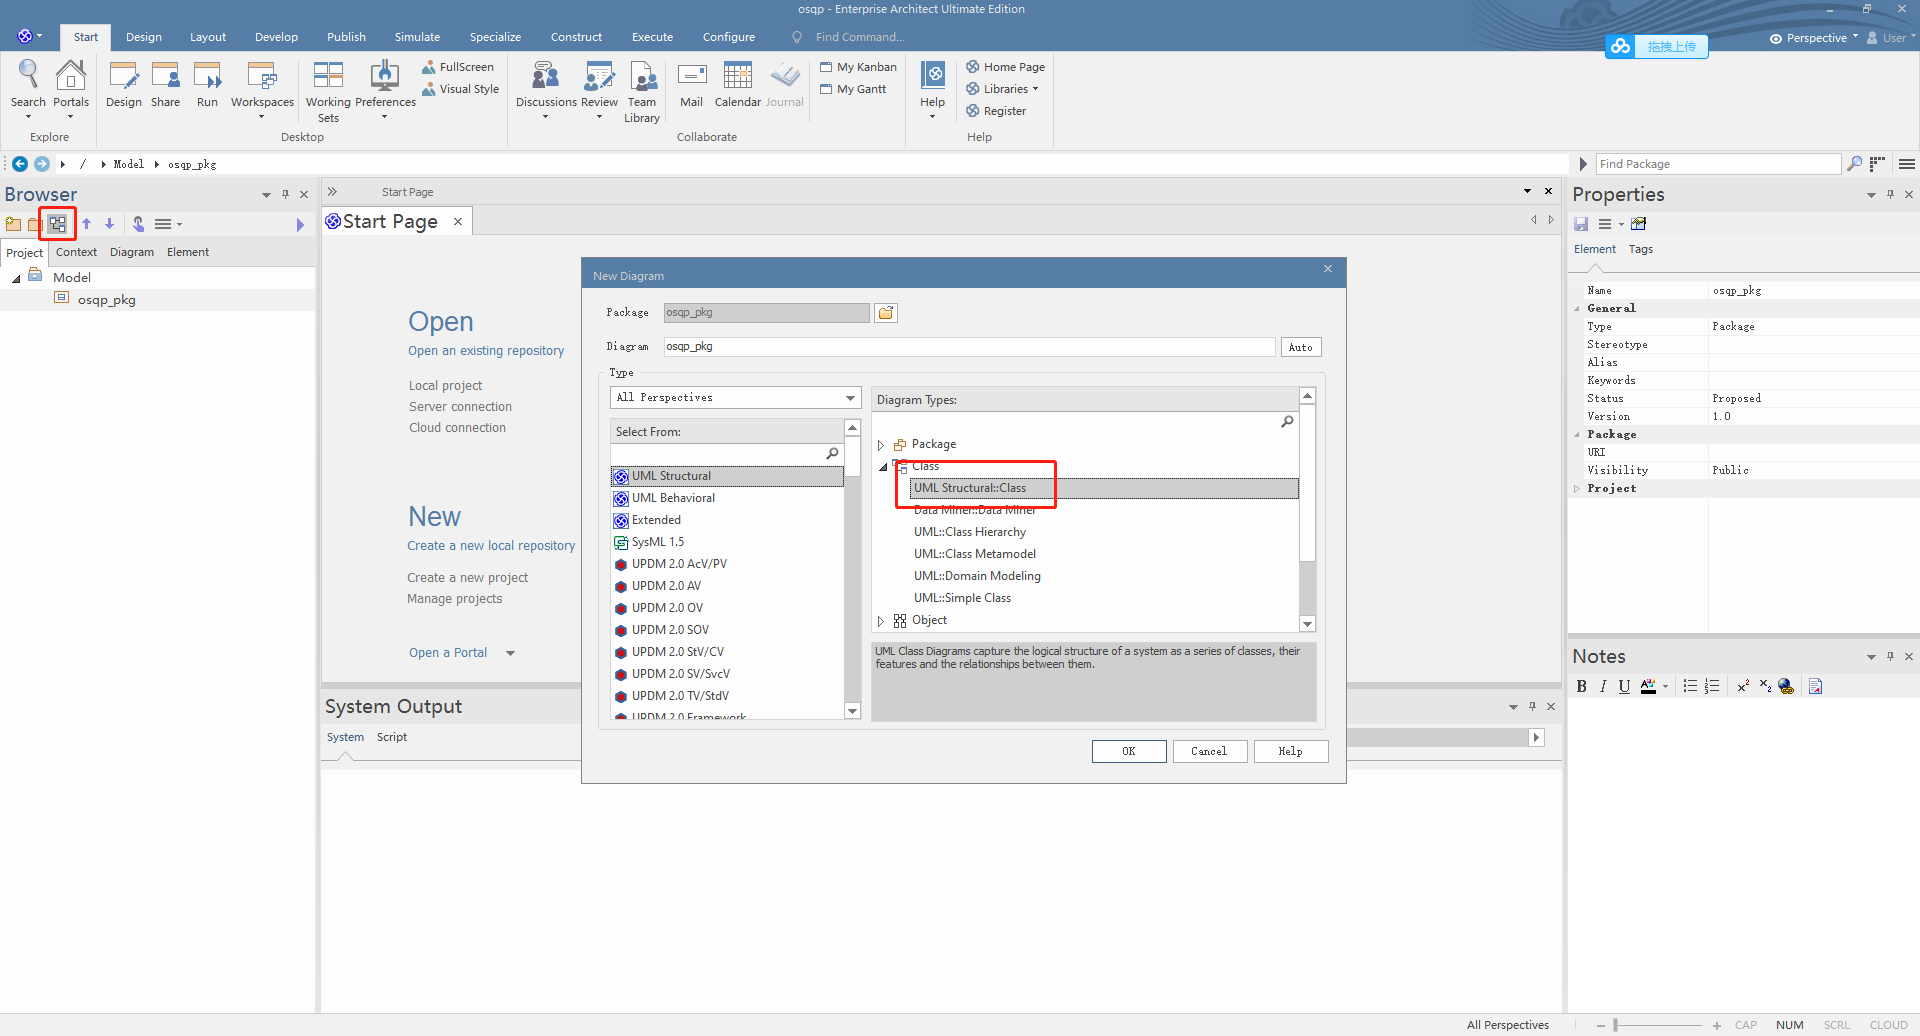Screen dimensions: 1920x1036
Task: Open the Help ribbon button
Action: click(932, 89)
